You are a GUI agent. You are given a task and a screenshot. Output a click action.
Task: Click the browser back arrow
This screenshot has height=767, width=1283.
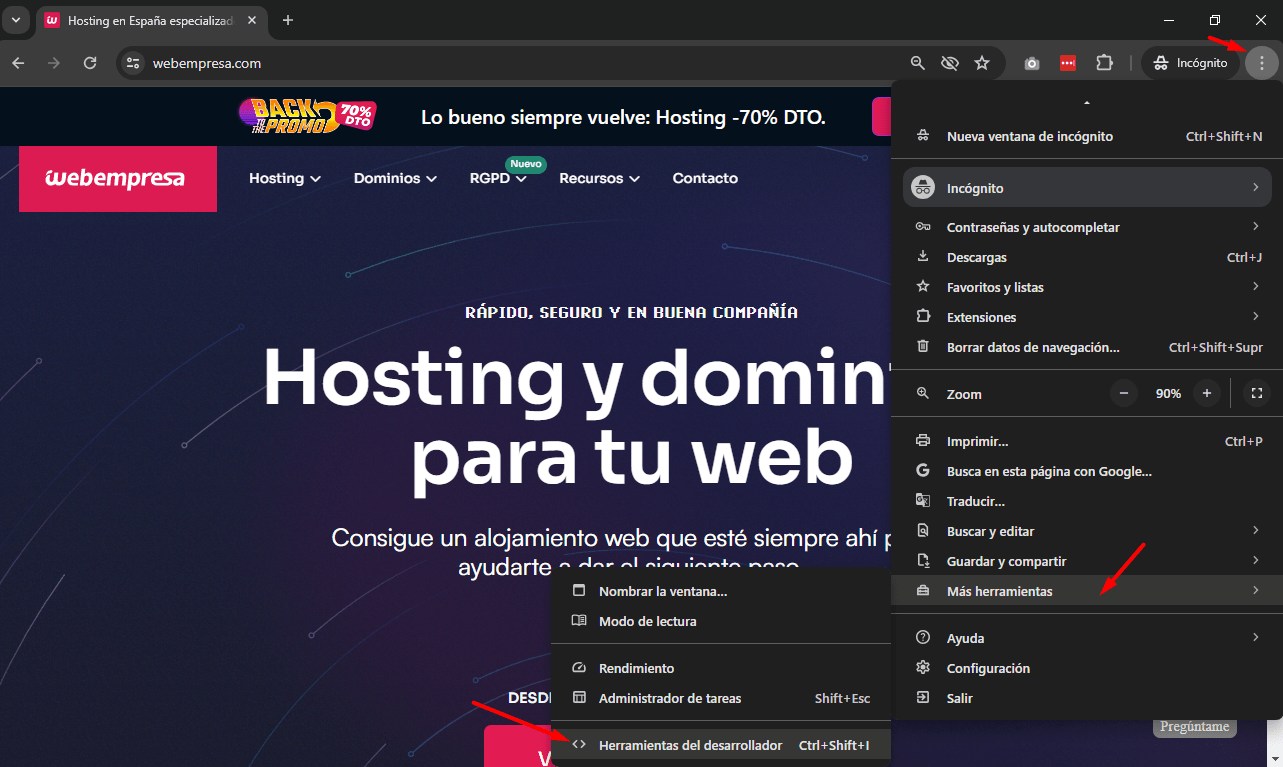coord(18,63)
